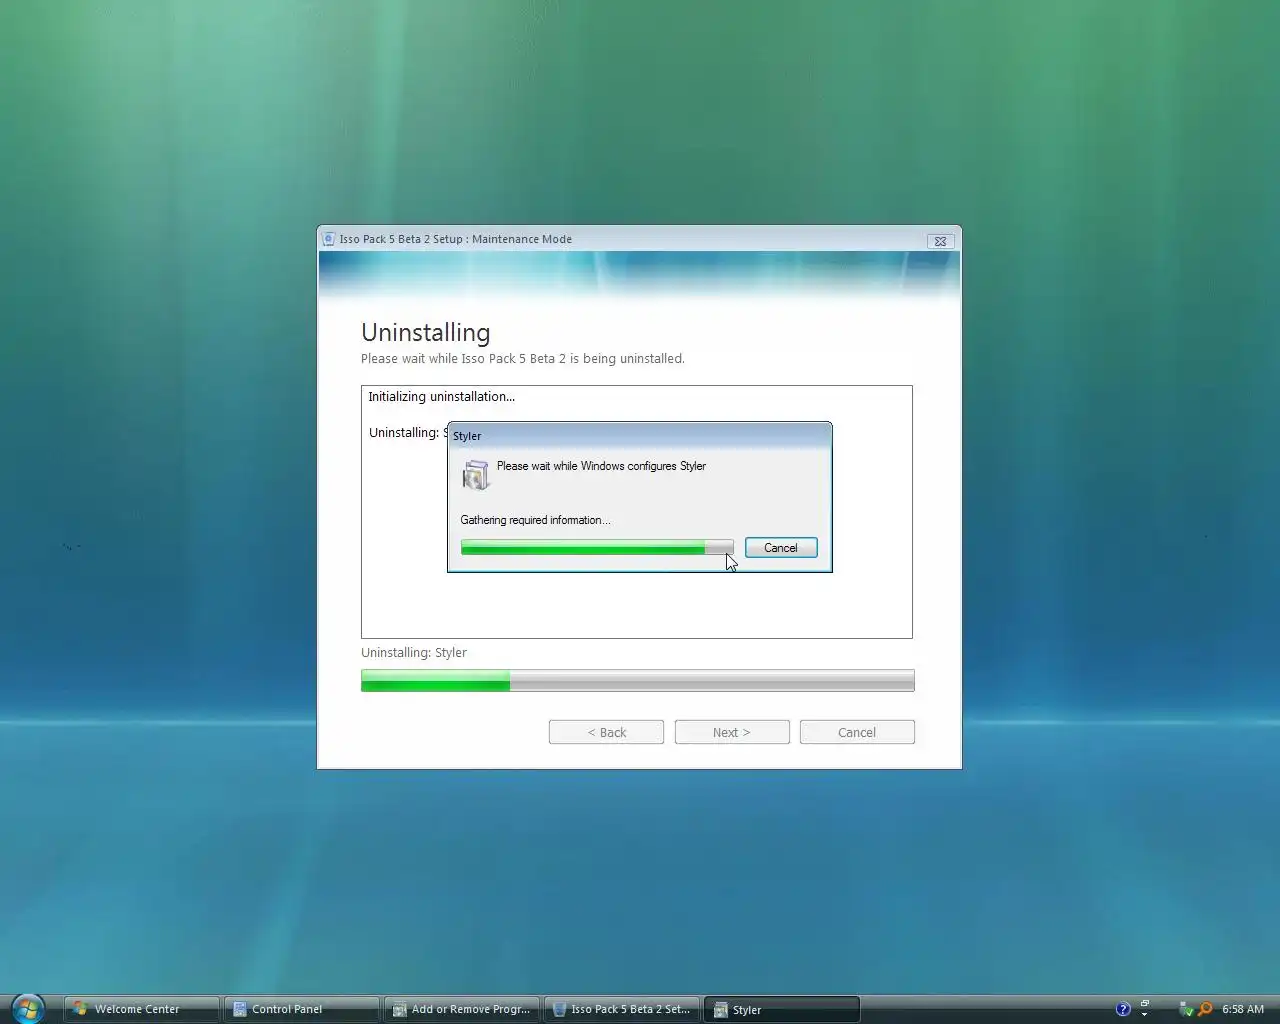Switch to Control Panel taskbar item
The height and width of the screenshot is (1024, 1280).
point(301,1009)
